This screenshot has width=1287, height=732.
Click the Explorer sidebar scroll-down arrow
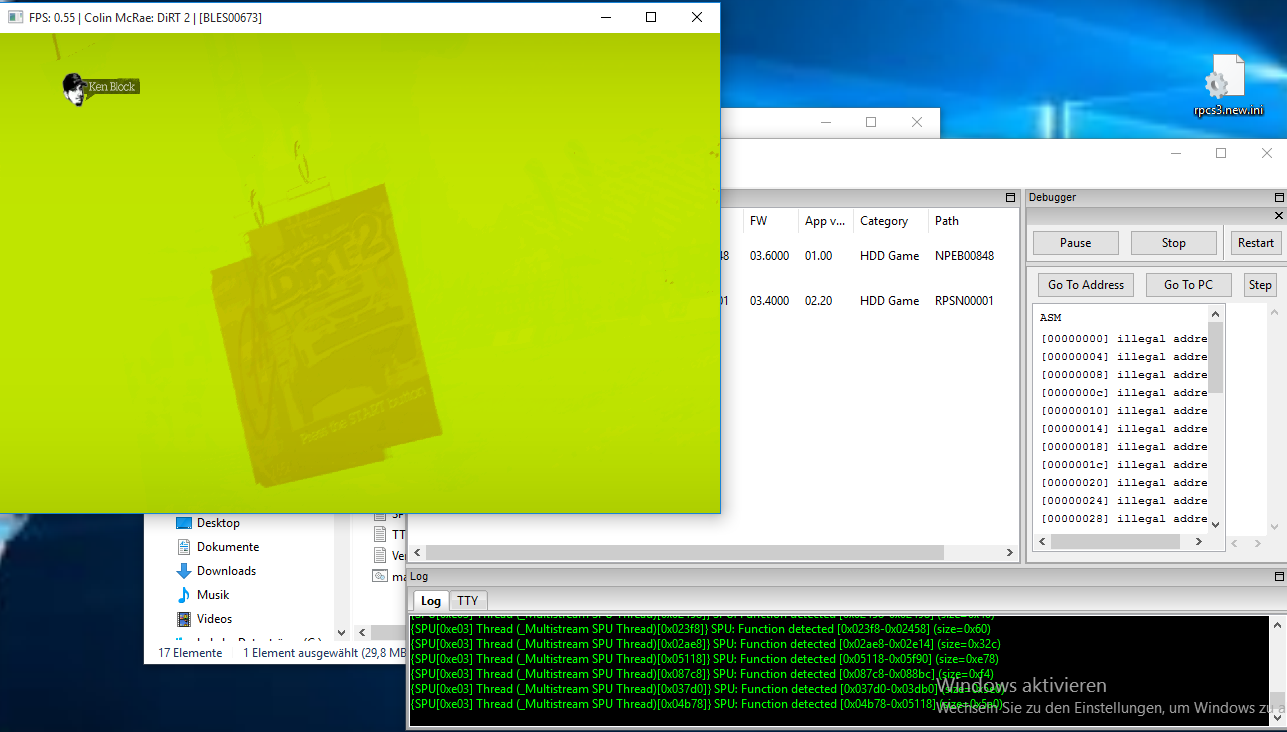[x=342, y=632]
